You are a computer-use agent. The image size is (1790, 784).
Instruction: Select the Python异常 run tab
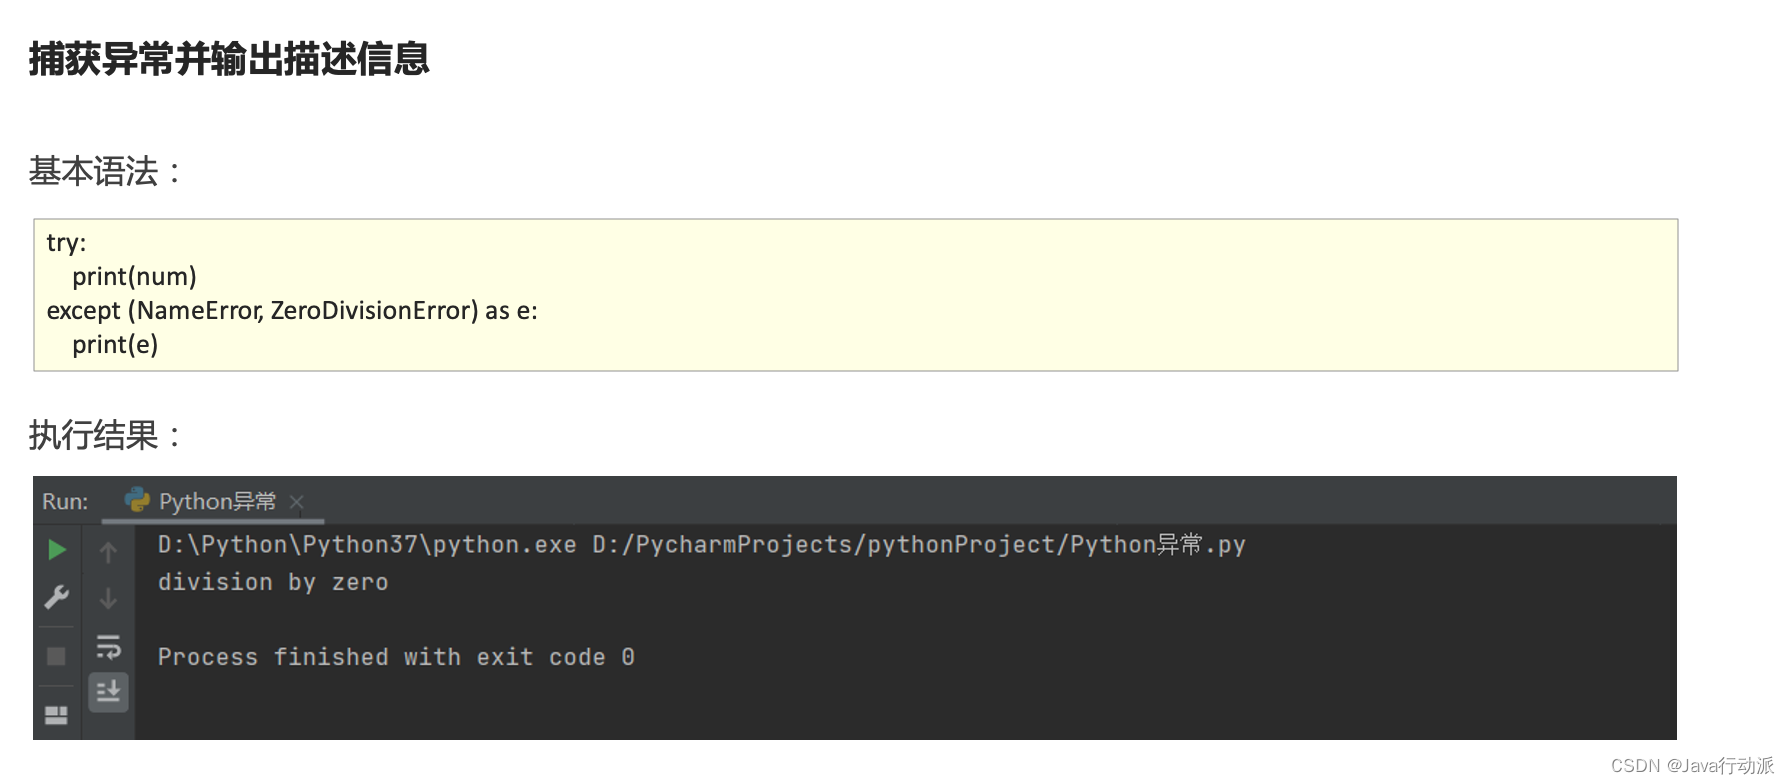217,501
